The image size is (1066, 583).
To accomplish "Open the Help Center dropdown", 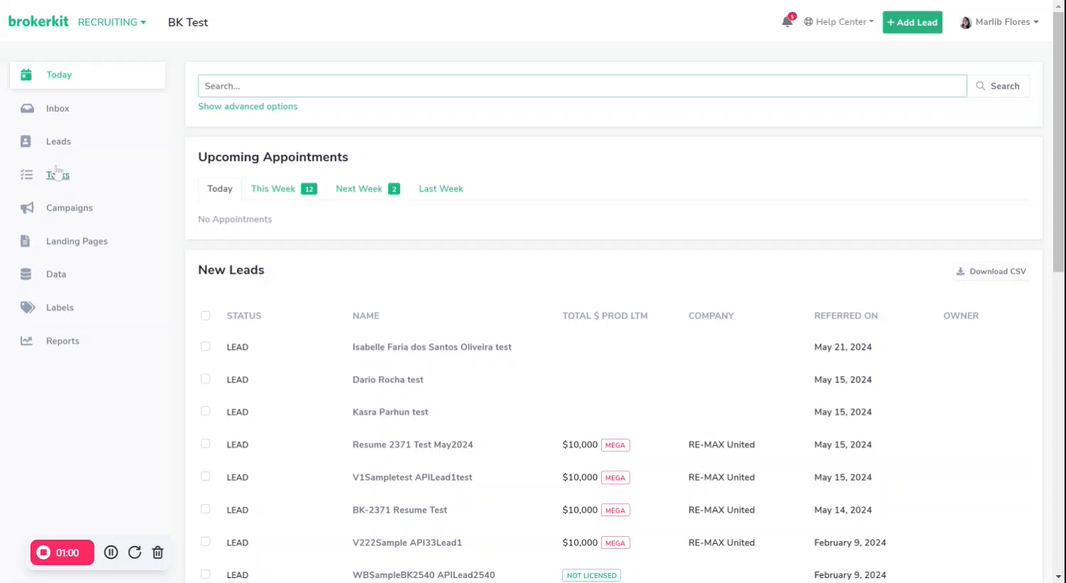I will pos(839,22).
